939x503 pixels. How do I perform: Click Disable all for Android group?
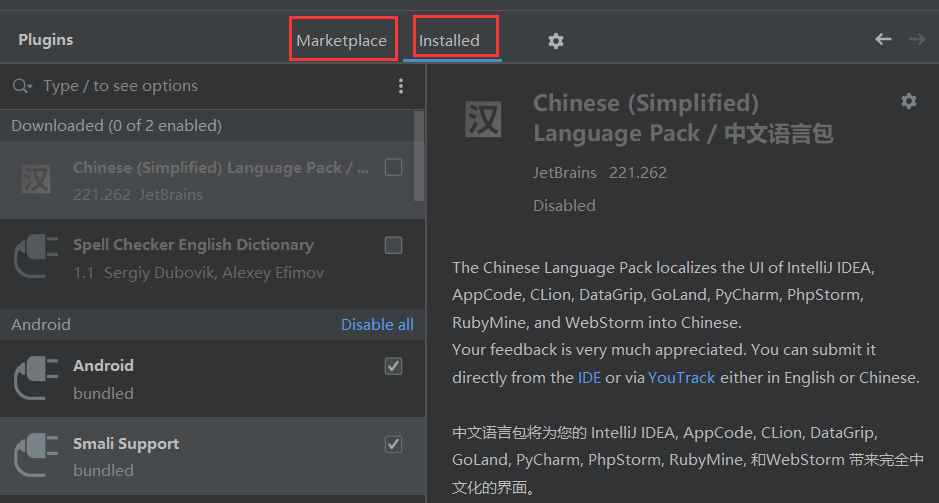pos(377,325)
